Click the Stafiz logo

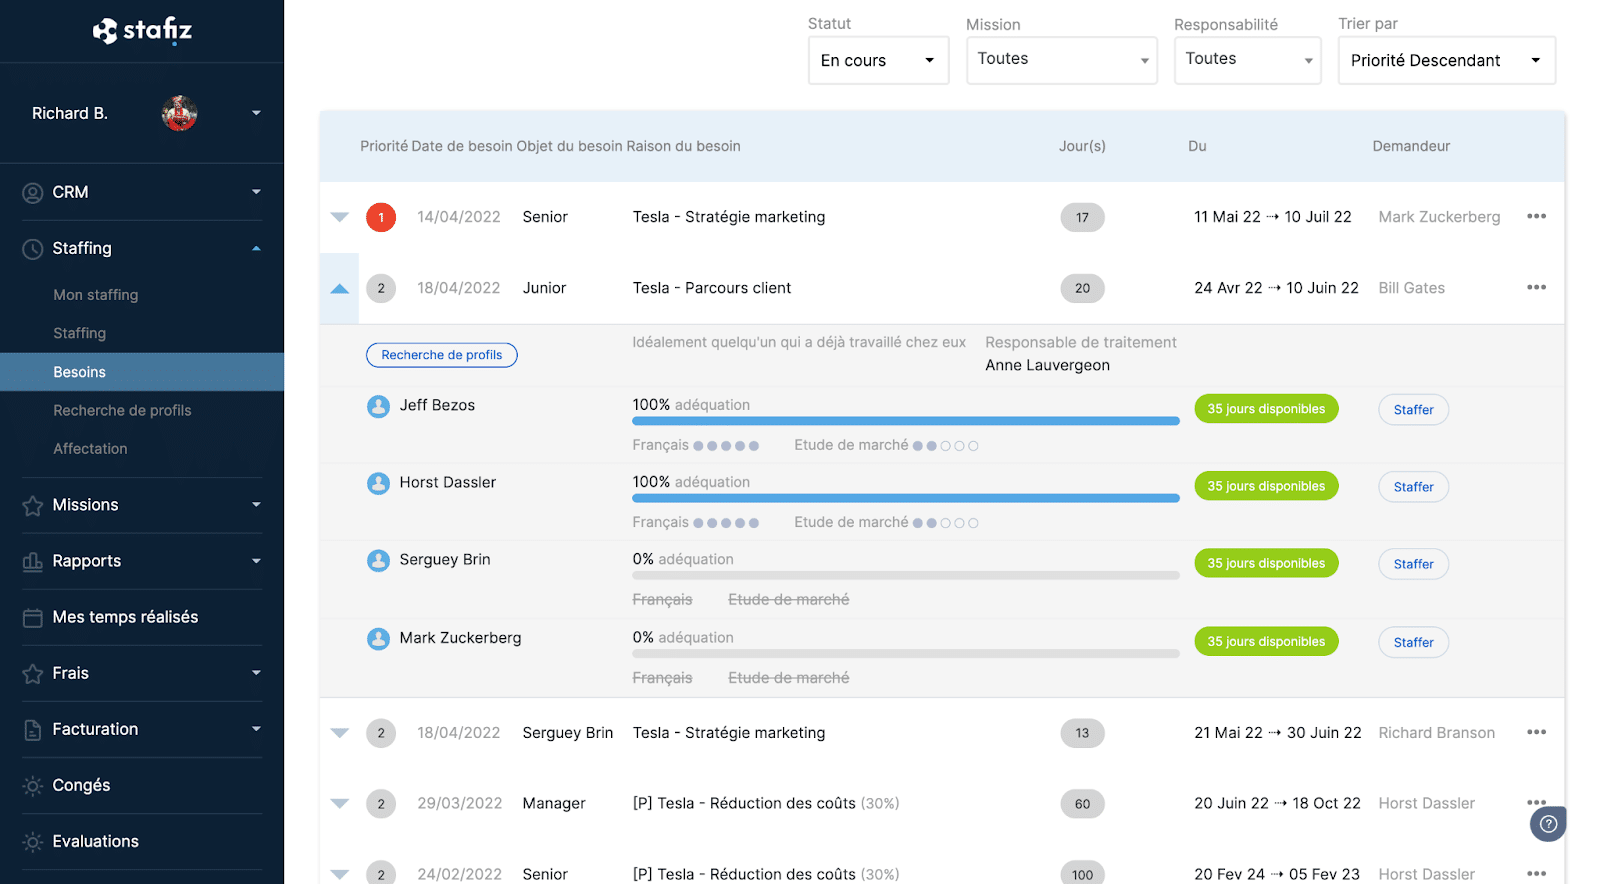142,31
